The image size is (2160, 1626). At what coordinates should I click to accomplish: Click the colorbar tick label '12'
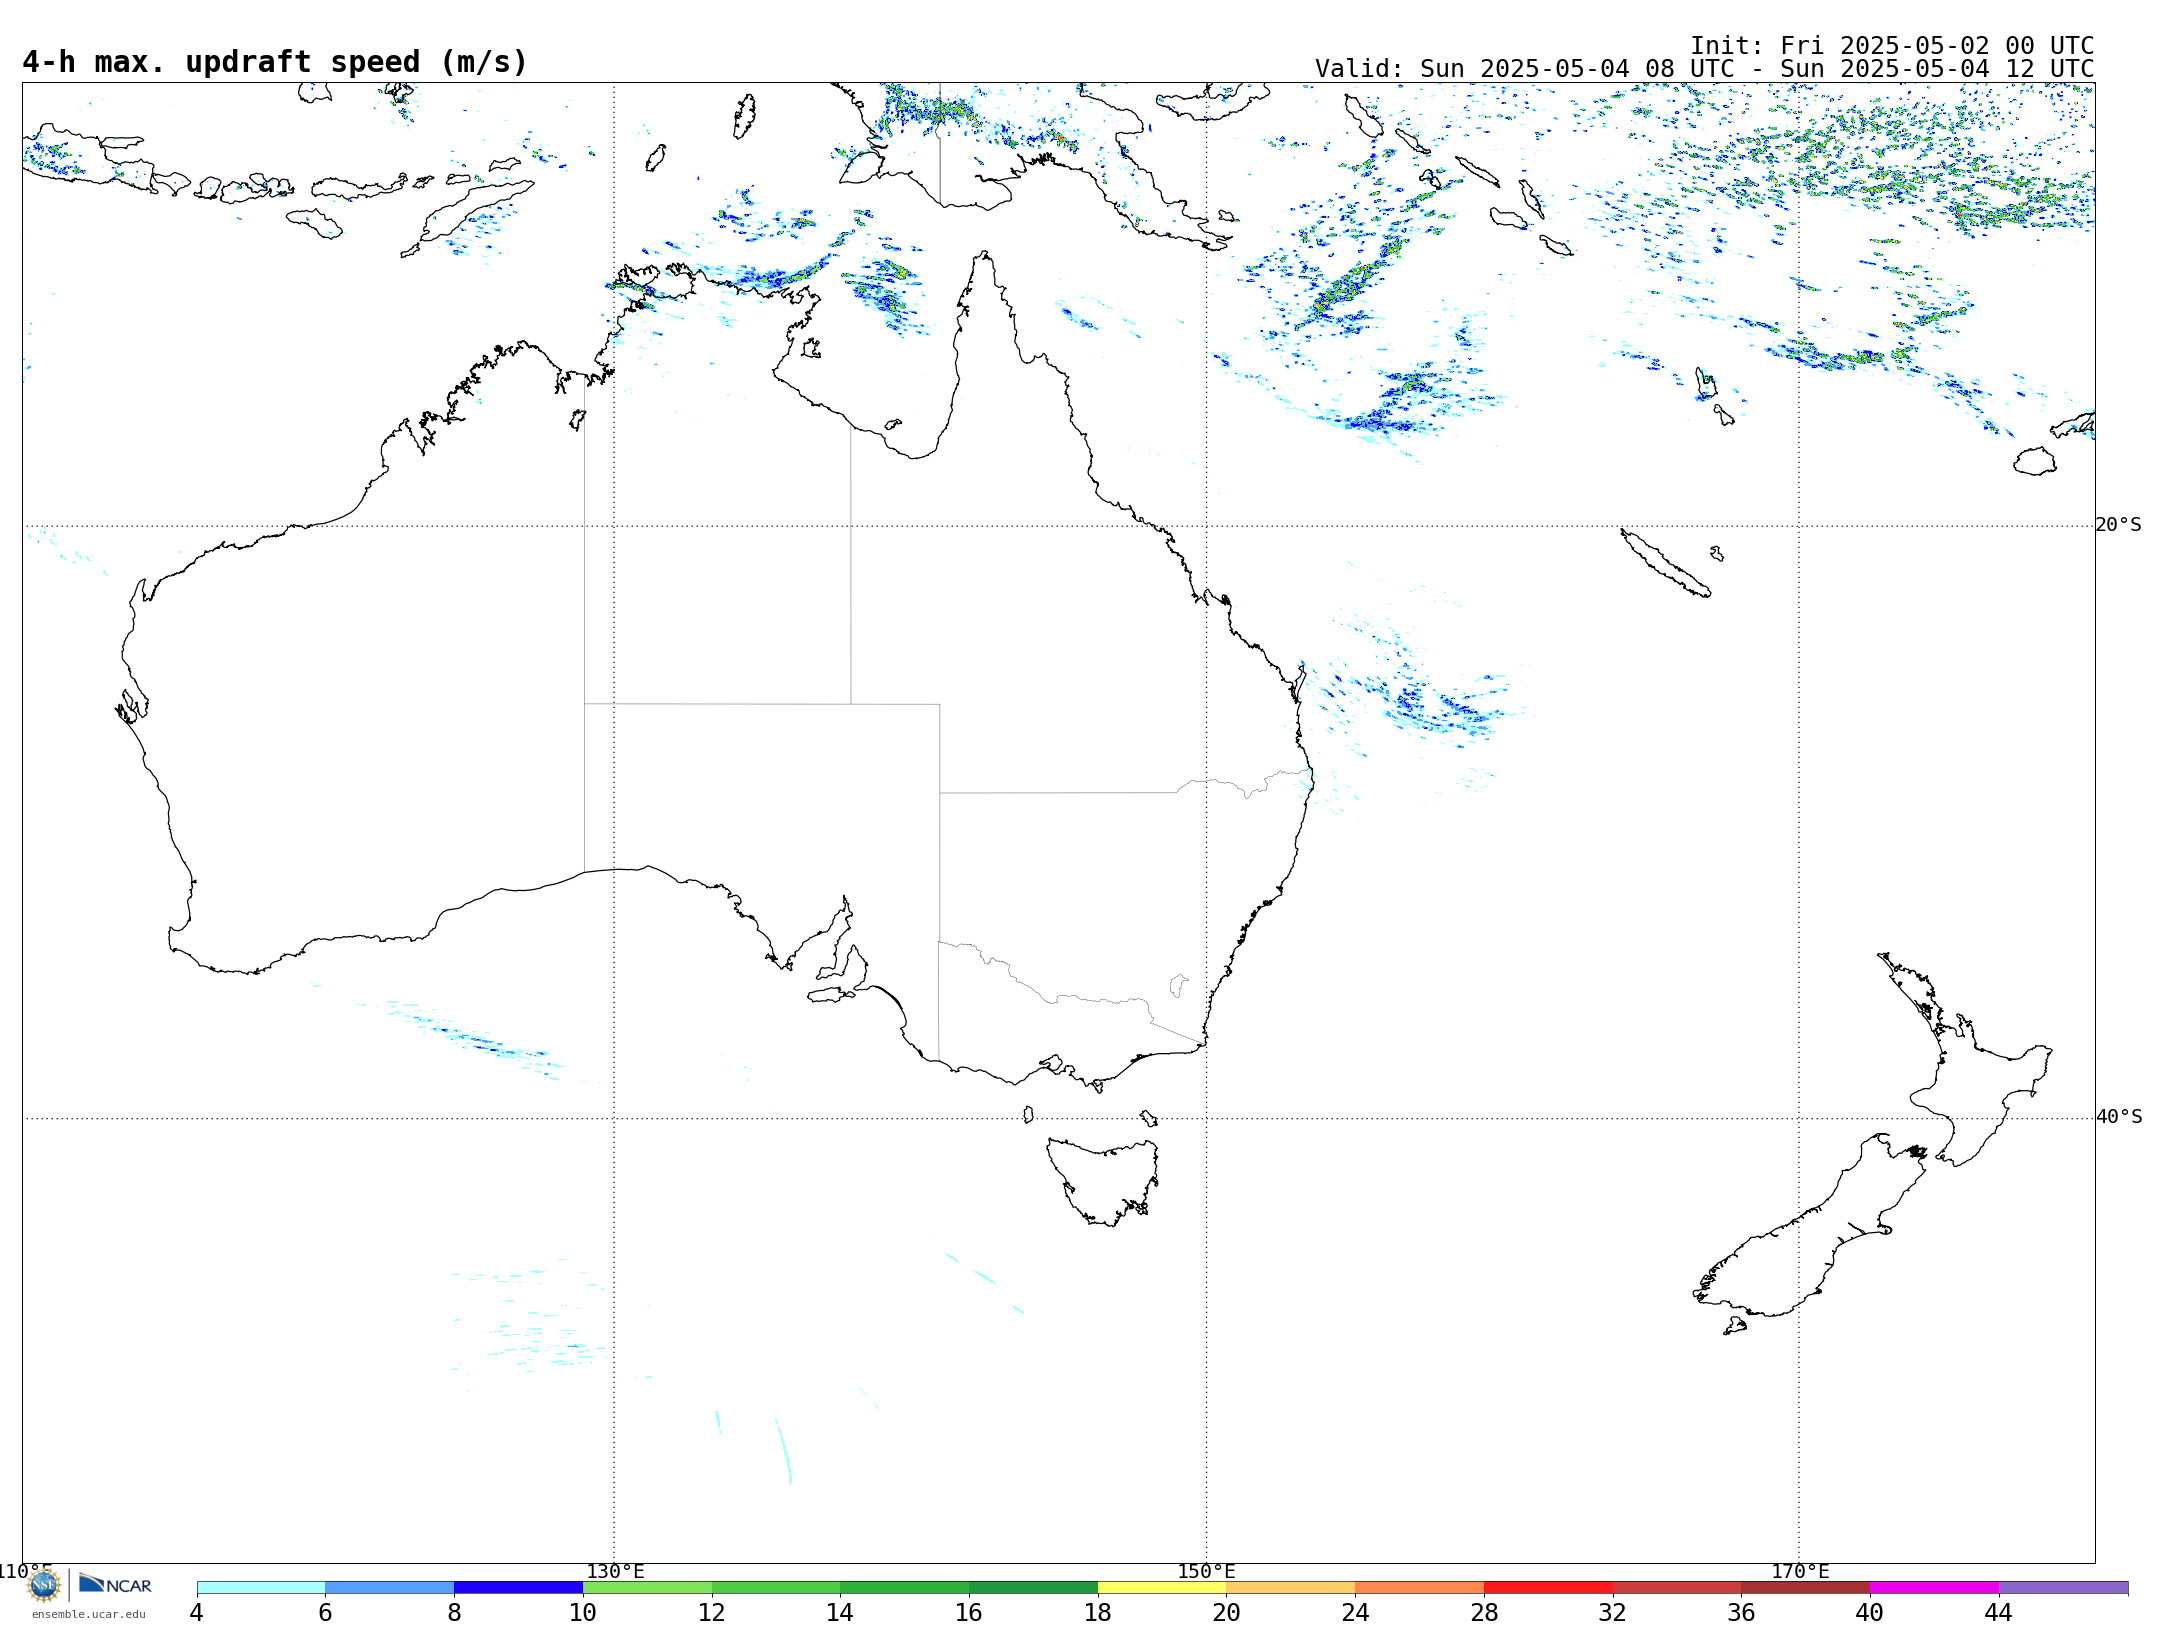pyautogui.click(x=712, y=1612)
